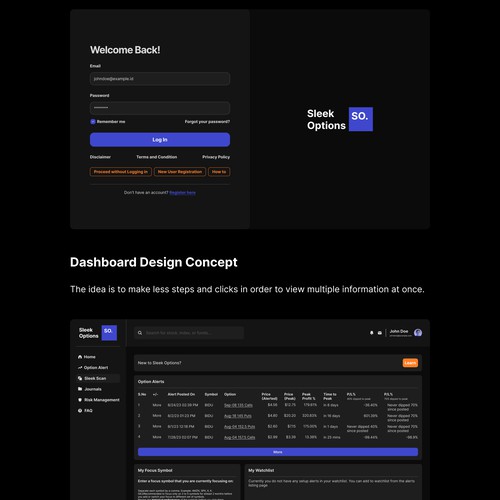Viewport: 500px width, 500px height.
Task: Open the Aug-18 145 Puts option link
Action: pos(238,416)
